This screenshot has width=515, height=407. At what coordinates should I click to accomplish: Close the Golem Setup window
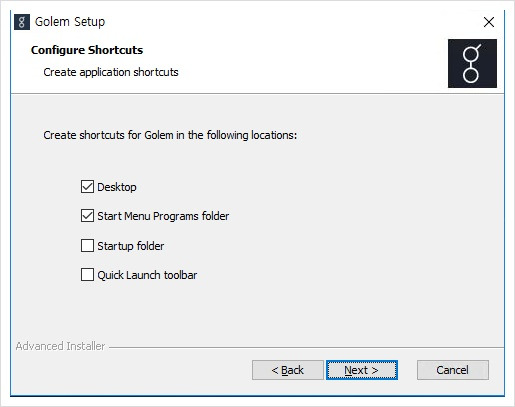coord(489,22)
